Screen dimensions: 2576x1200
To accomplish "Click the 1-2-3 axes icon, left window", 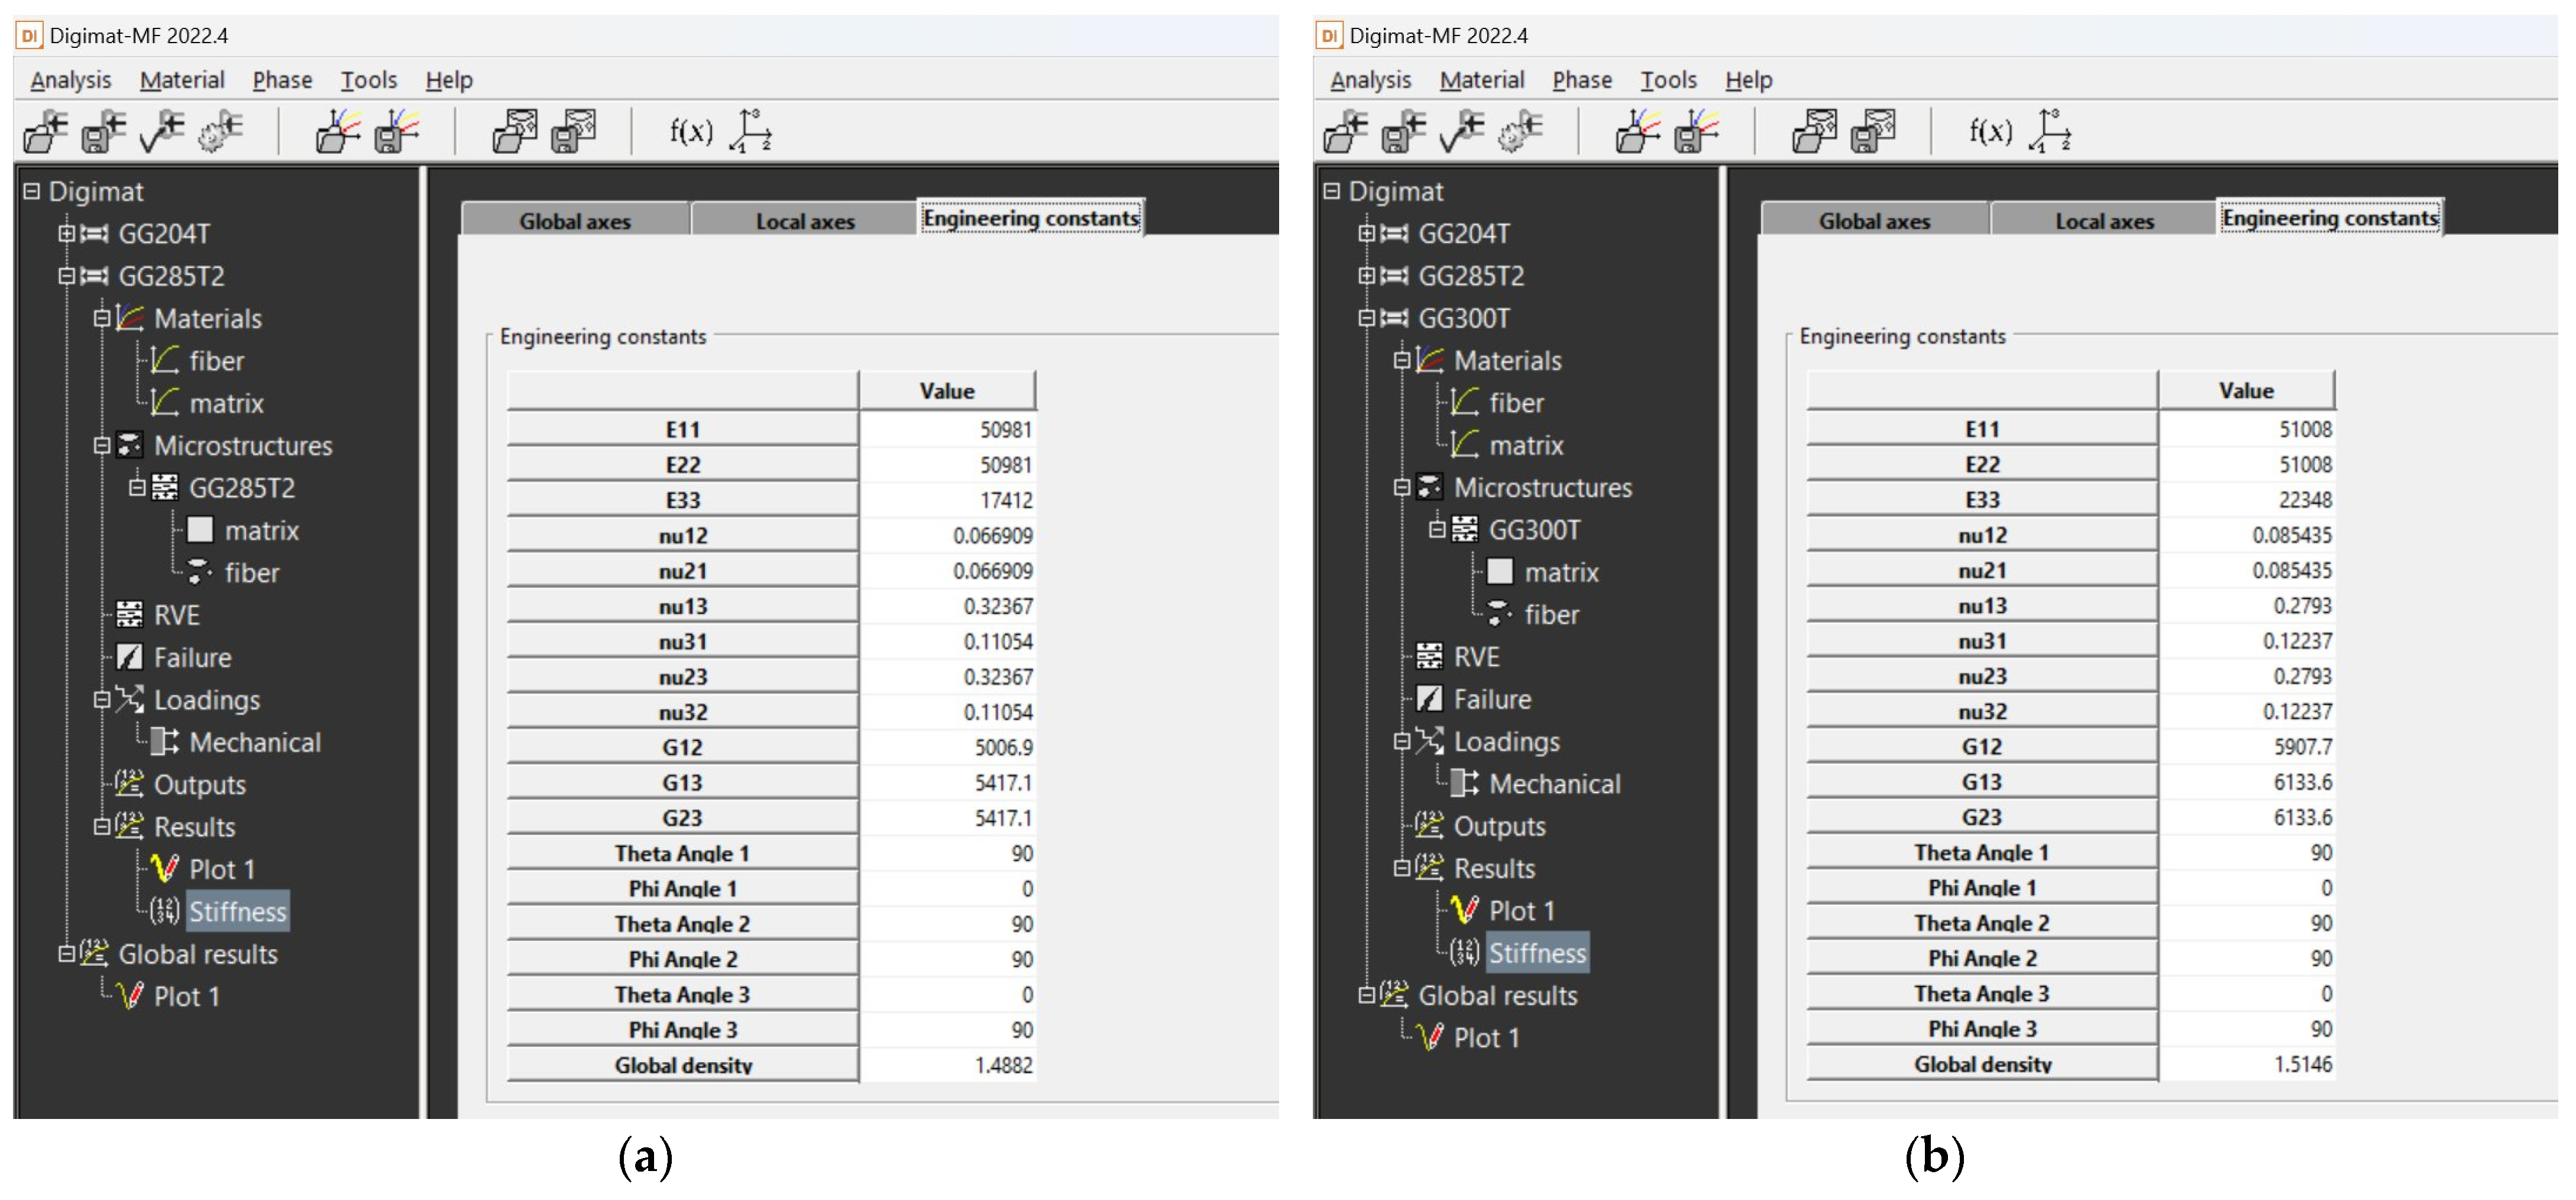I will click(x=751, y=131).
